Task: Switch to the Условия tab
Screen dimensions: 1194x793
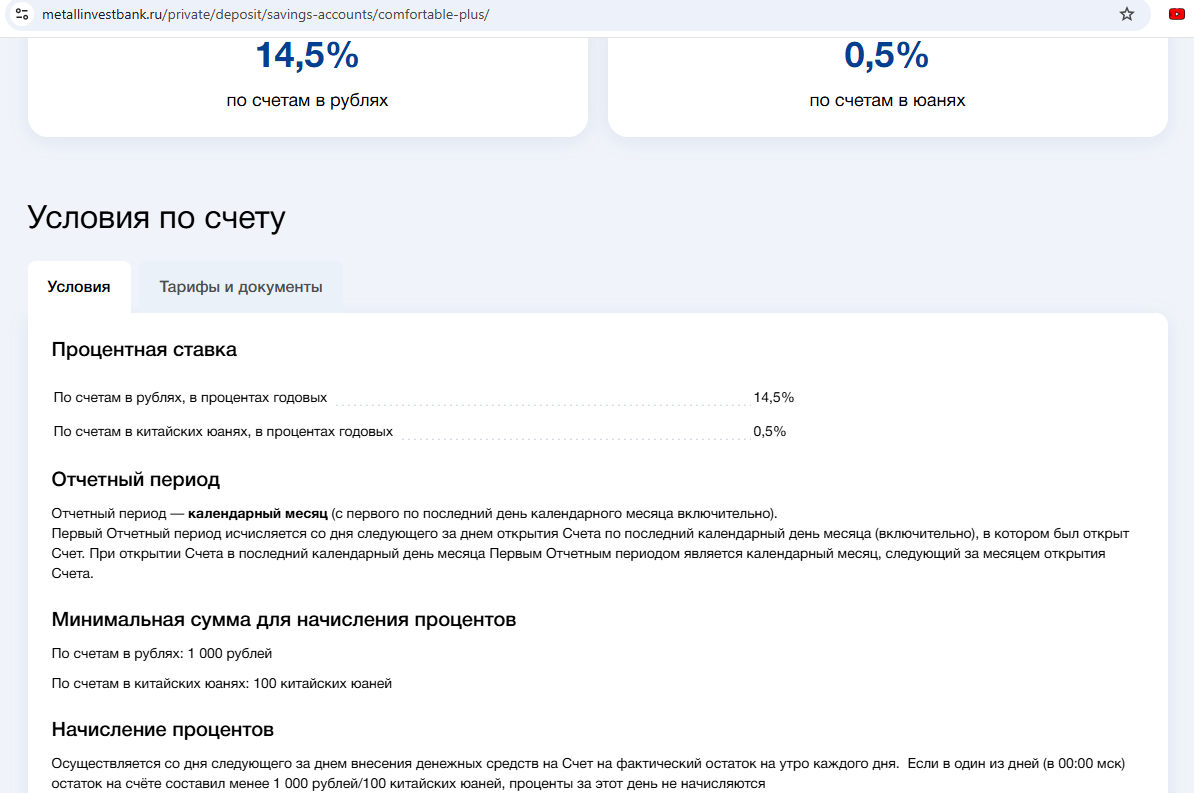Action: [79, 287]
